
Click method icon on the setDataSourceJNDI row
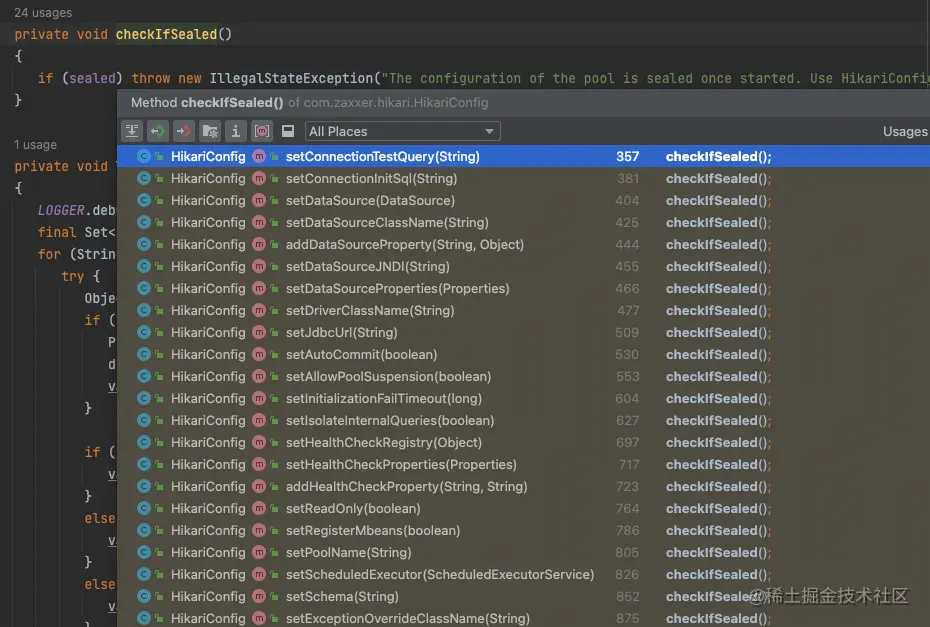(259, 266)
